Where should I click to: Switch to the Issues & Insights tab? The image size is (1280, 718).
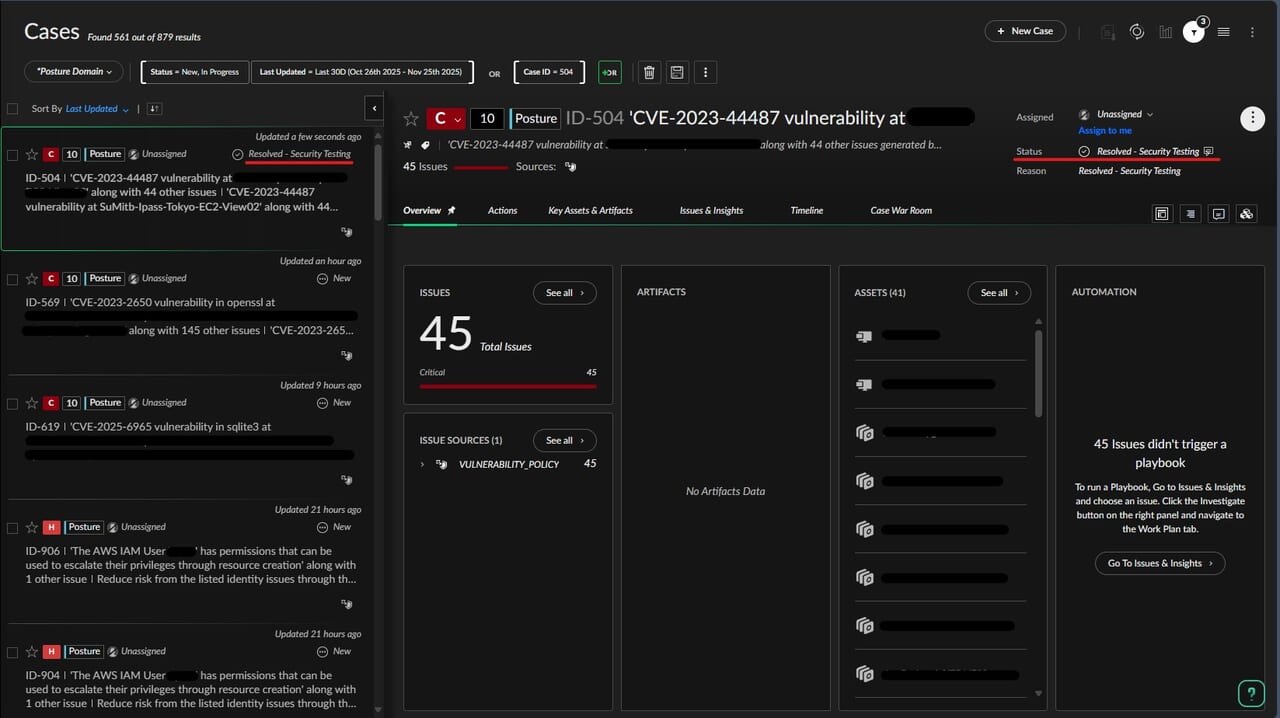(x=711, y=211)
